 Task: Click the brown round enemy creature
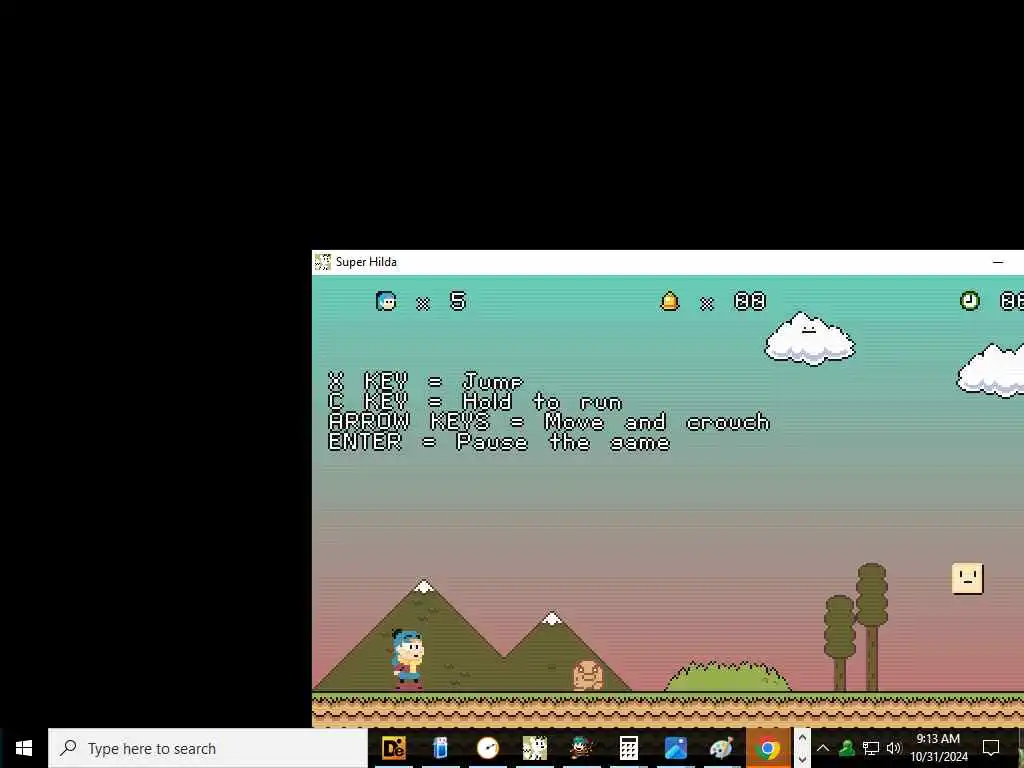(588, 675)
